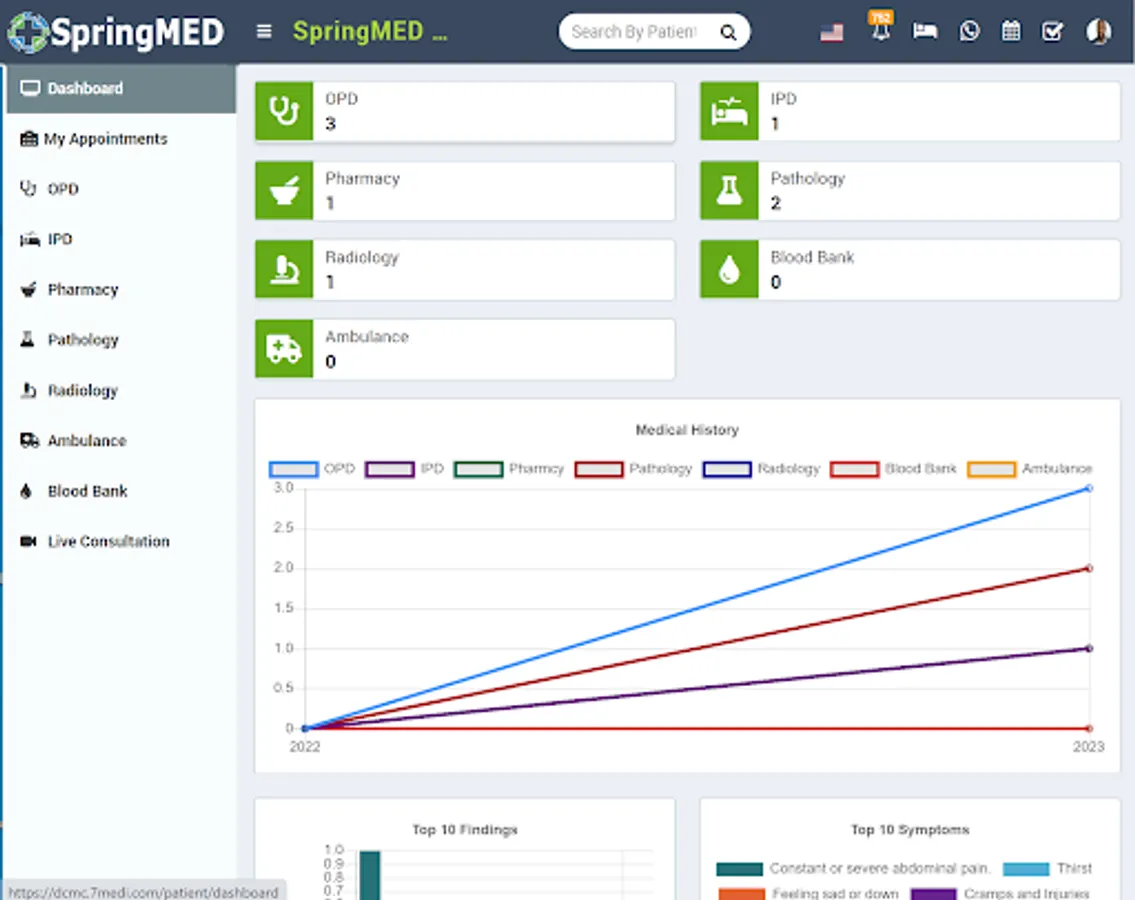Screen dimensions: 1135x900
Task: Select Dashboard in the sidebar
Action: click(x=120, y=88)
